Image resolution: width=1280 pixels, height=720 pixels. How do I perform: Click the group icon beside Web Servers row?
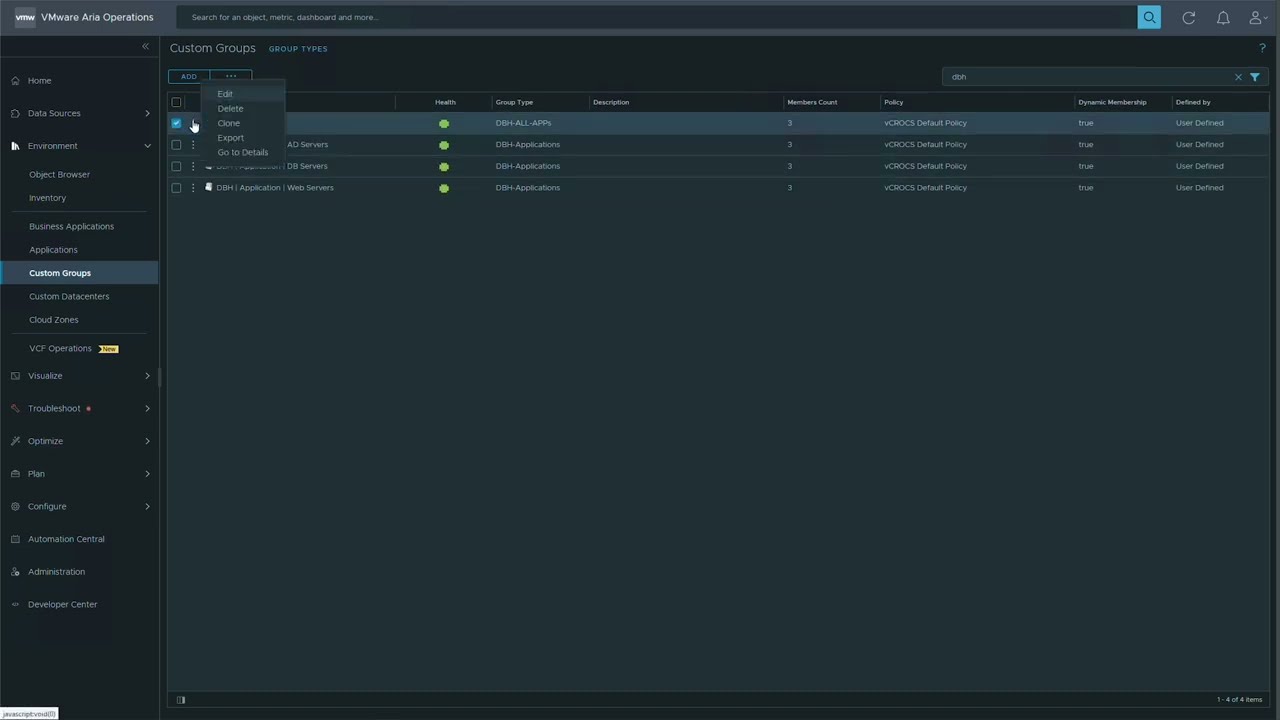point(208,187)
